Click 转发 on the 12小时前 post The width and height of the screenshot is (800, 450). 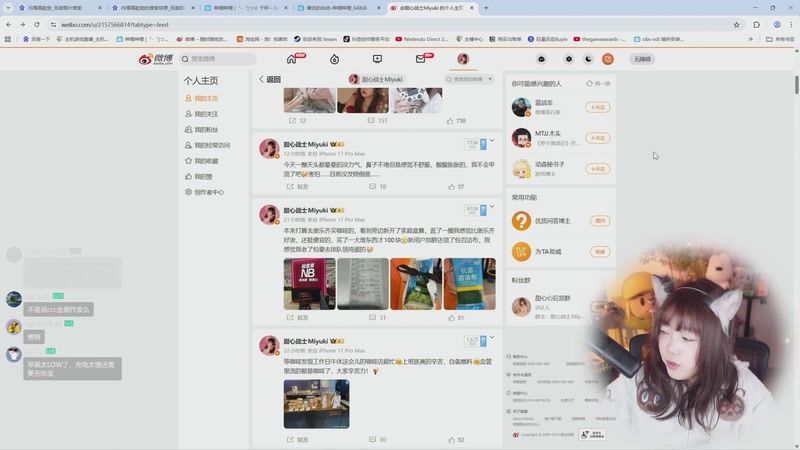[298, 187]
